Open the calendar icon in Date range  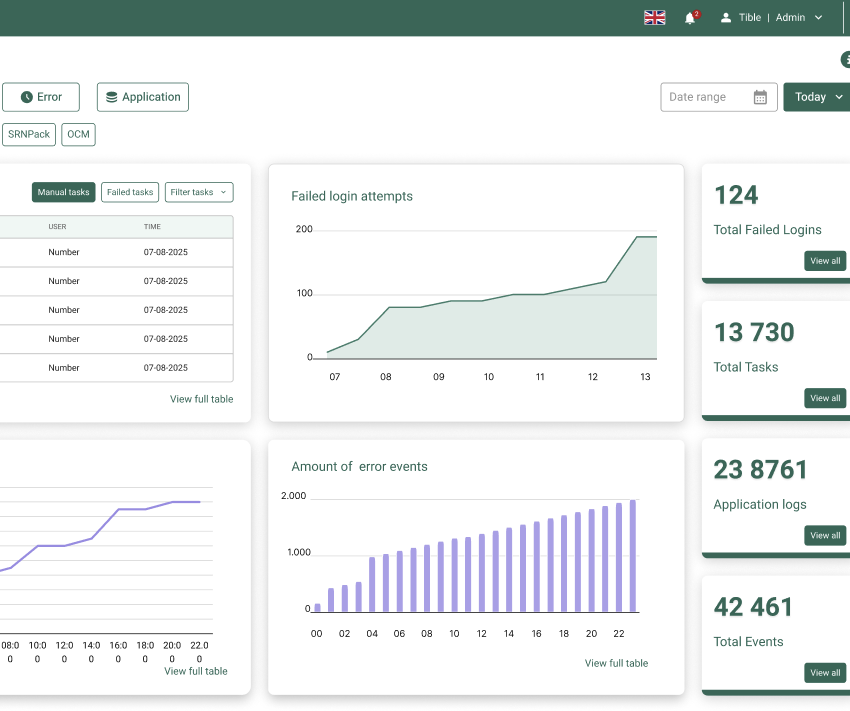tap(760, 97)
